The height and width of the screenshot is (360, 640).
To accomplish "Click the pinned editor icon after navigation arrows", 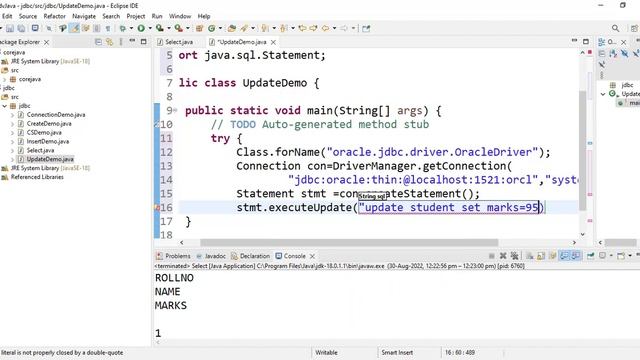I will pyautogui.click(x=366, y=28).
